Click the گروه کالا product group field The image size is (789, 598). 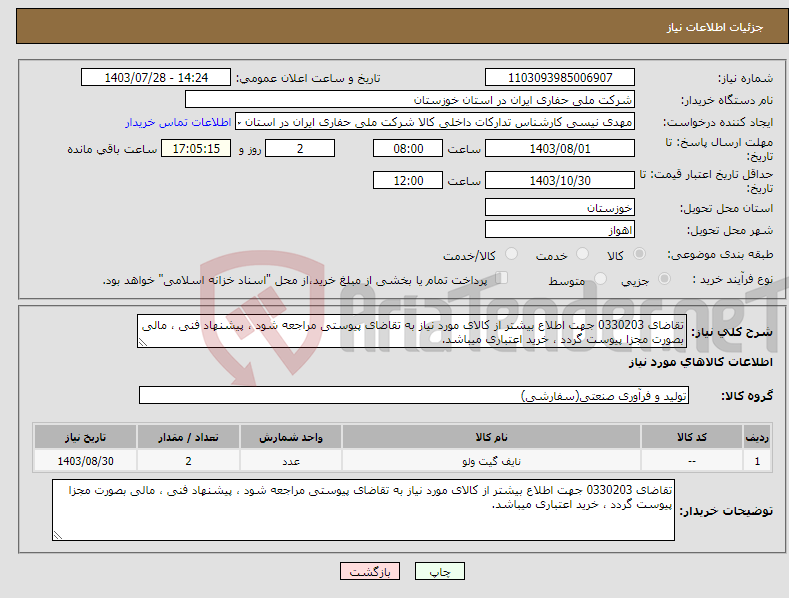[x=414, y=396]
